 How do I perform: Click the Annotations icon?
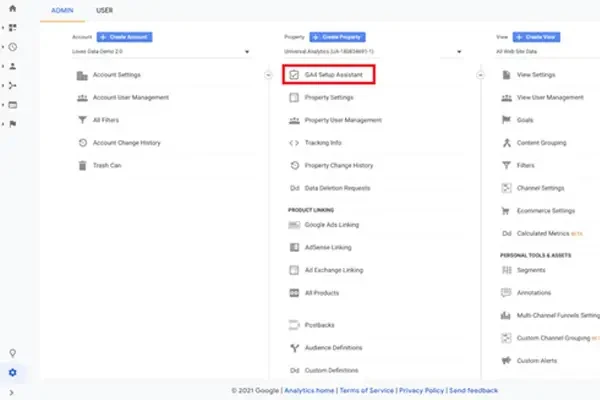pyautogui.click(x=506, y=293)
